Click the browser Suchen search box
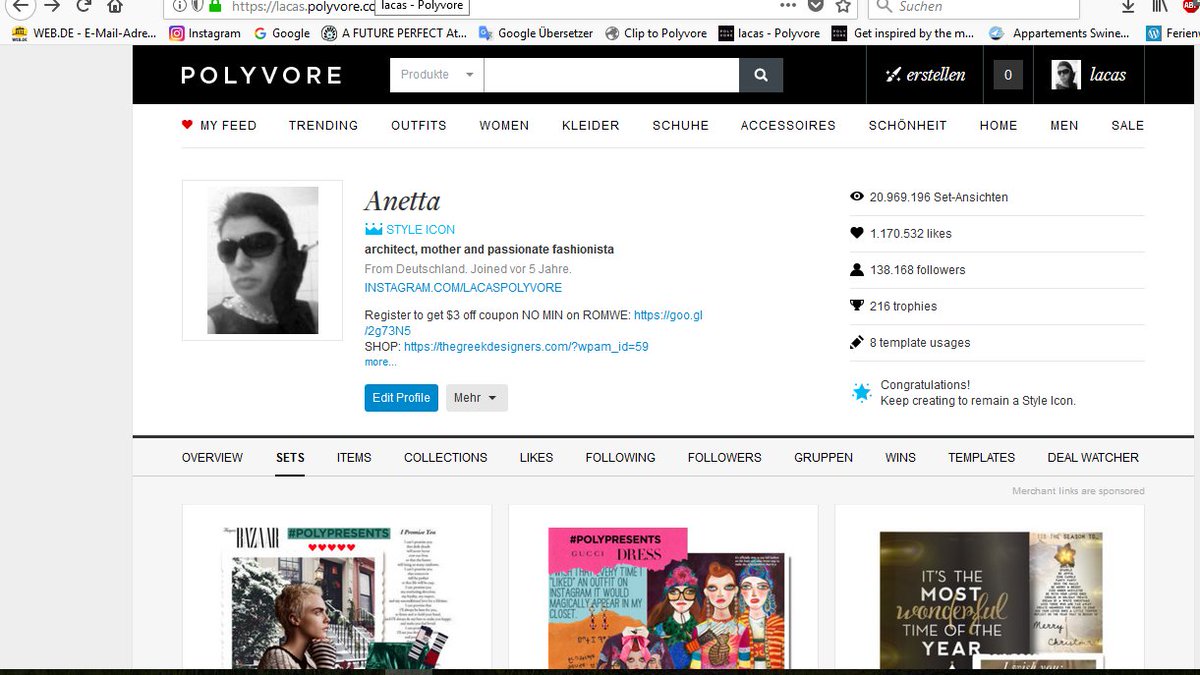The height and width of the screenshot is (675, 1200). point(974,7)
